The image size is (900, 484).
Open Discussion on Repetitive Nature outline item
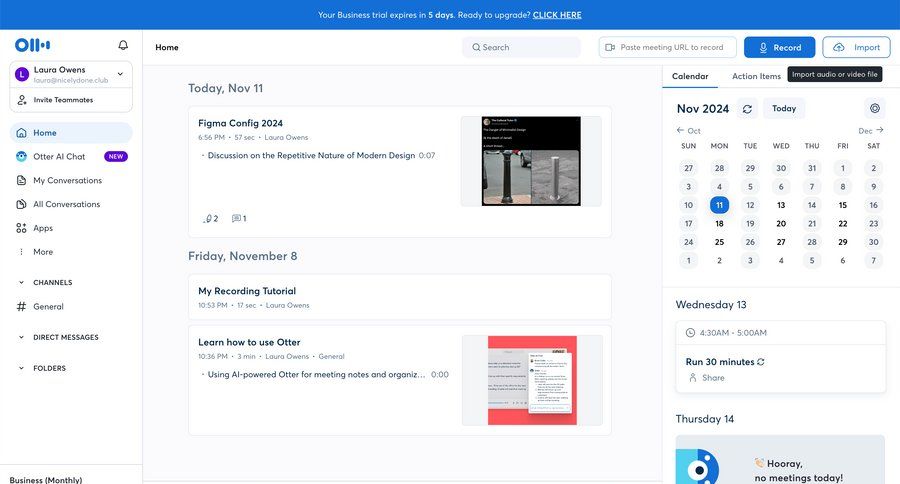311,155
